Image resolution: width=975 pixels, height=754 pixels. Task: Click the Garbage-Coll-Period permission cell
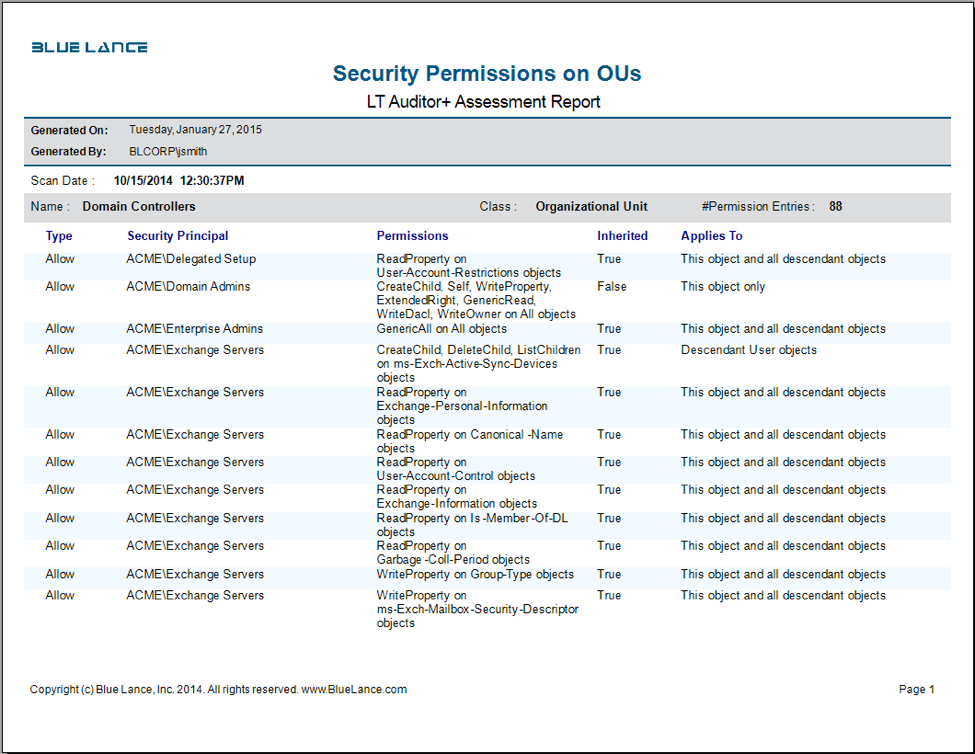pos(453,553)
